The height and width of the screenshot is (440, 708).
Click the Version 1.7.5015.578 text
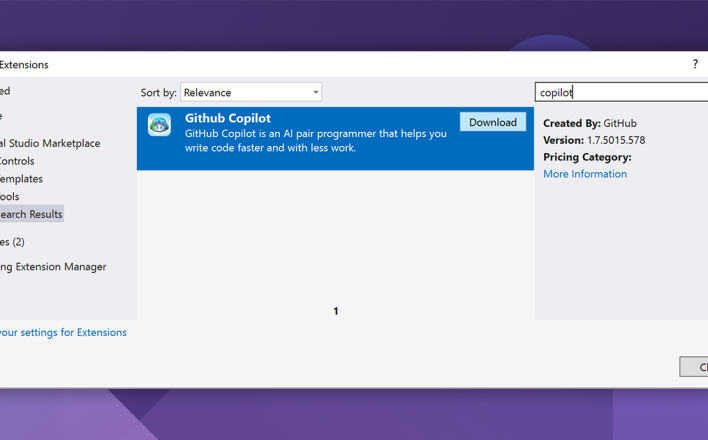pyautogui.click(x=594, y=140)
